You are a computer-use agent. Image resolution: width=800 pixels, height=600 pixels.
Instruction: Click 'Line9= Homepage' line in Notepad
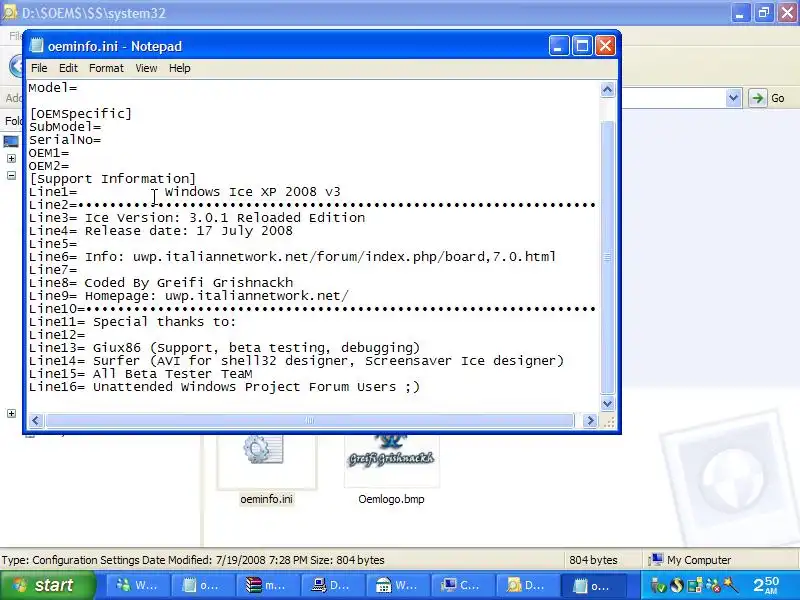(x=189, y=296)
